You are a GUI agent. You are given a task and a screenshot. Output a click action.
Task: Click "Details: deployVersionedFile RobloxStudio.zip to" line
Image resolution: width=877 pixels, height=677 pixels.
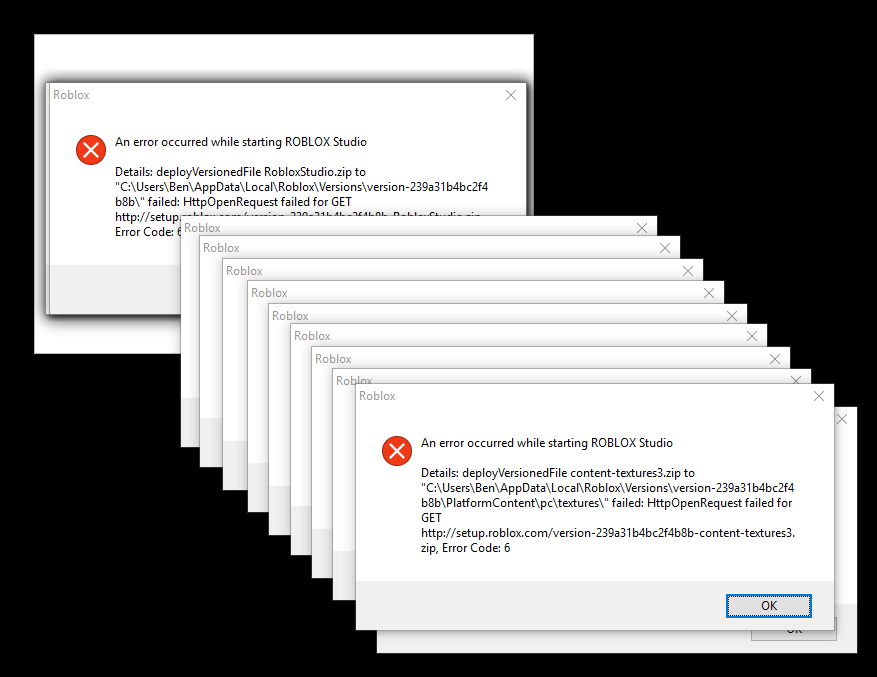point(241,172)
